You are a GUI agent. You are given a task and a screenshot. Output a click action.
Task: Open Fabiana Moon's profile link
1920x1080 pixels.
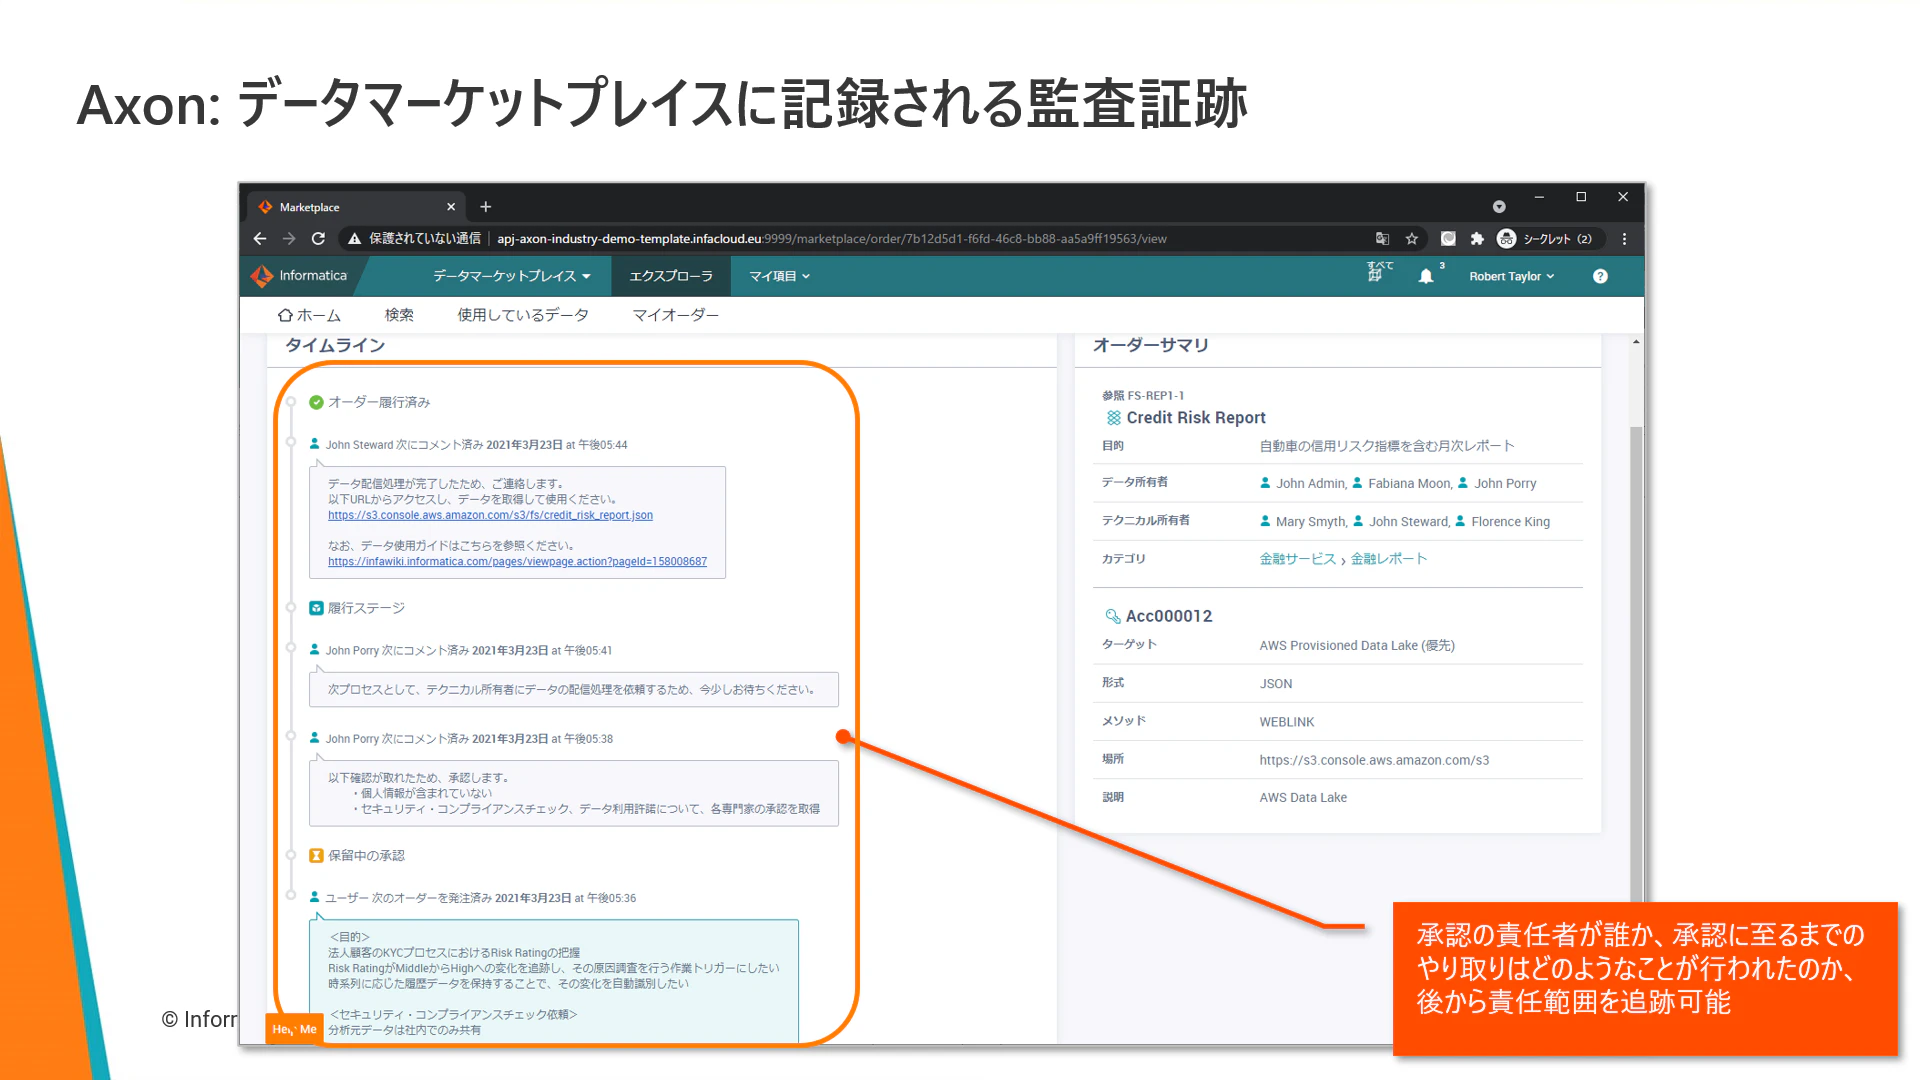coord(1408,483)
